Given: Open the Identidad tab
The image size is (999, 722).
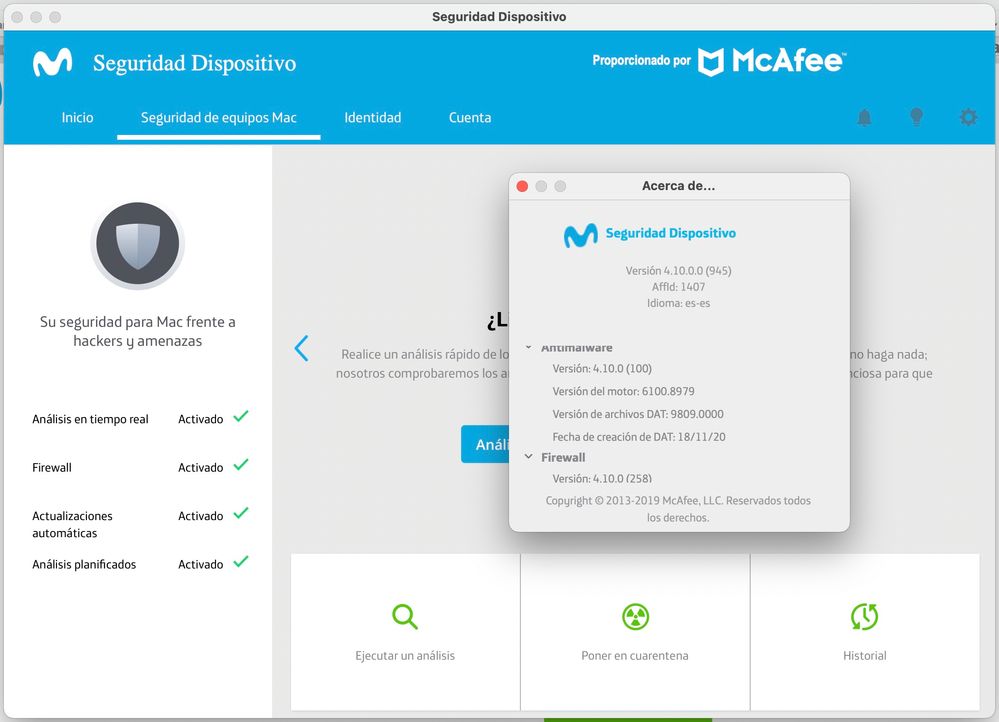Looking at the screenshot, I should (372, 117).
